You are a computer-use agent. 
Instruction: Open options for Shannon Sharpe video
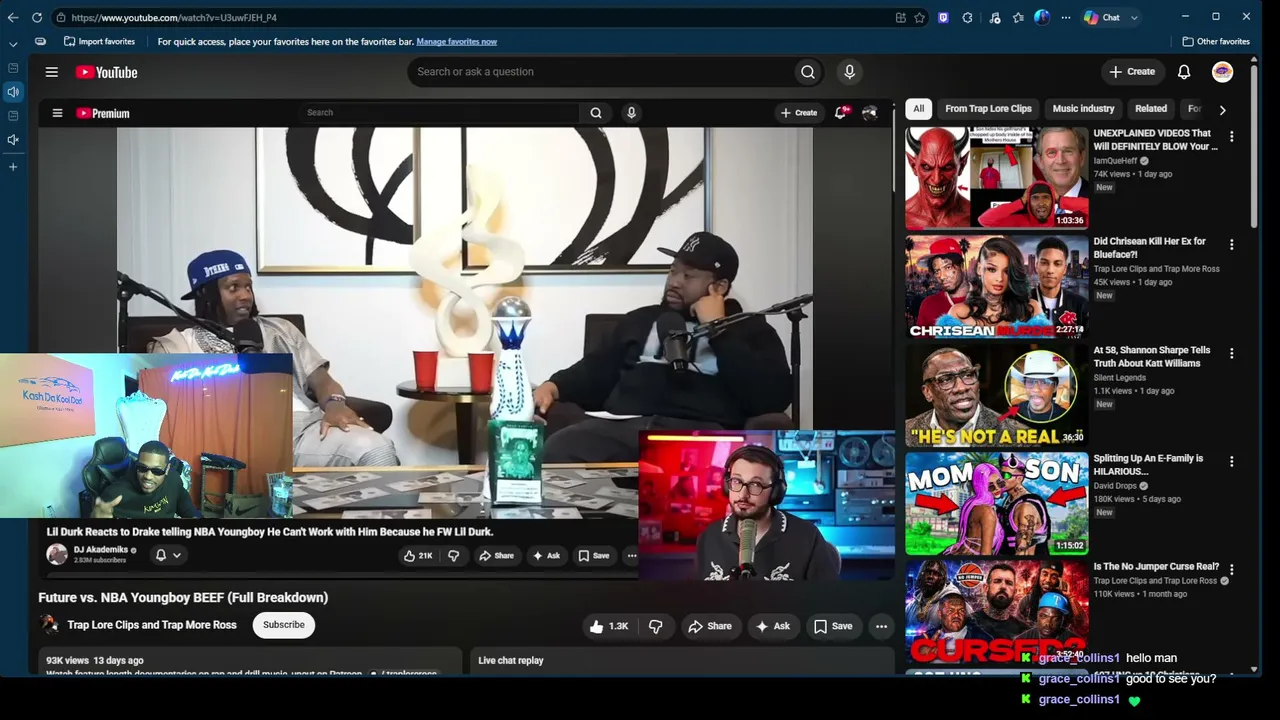1231,354
